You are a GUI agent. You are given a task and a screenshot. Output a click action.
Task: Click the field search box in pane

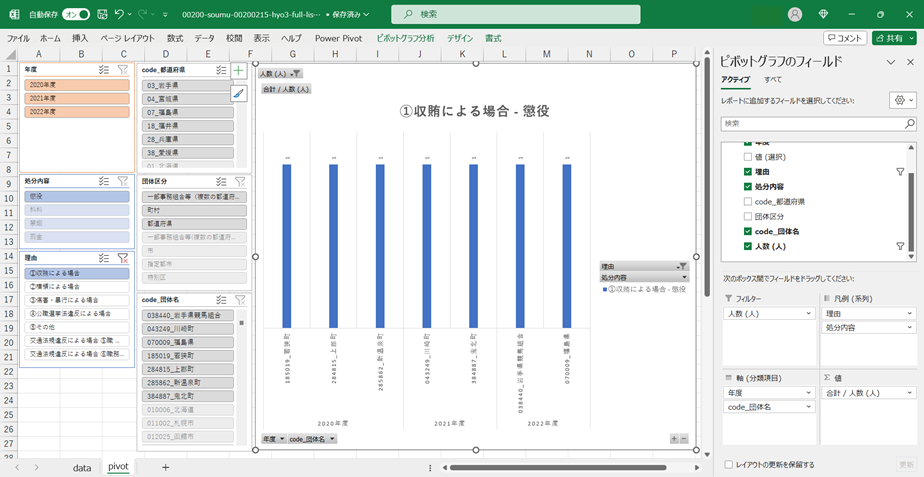[x=818, y=124]
